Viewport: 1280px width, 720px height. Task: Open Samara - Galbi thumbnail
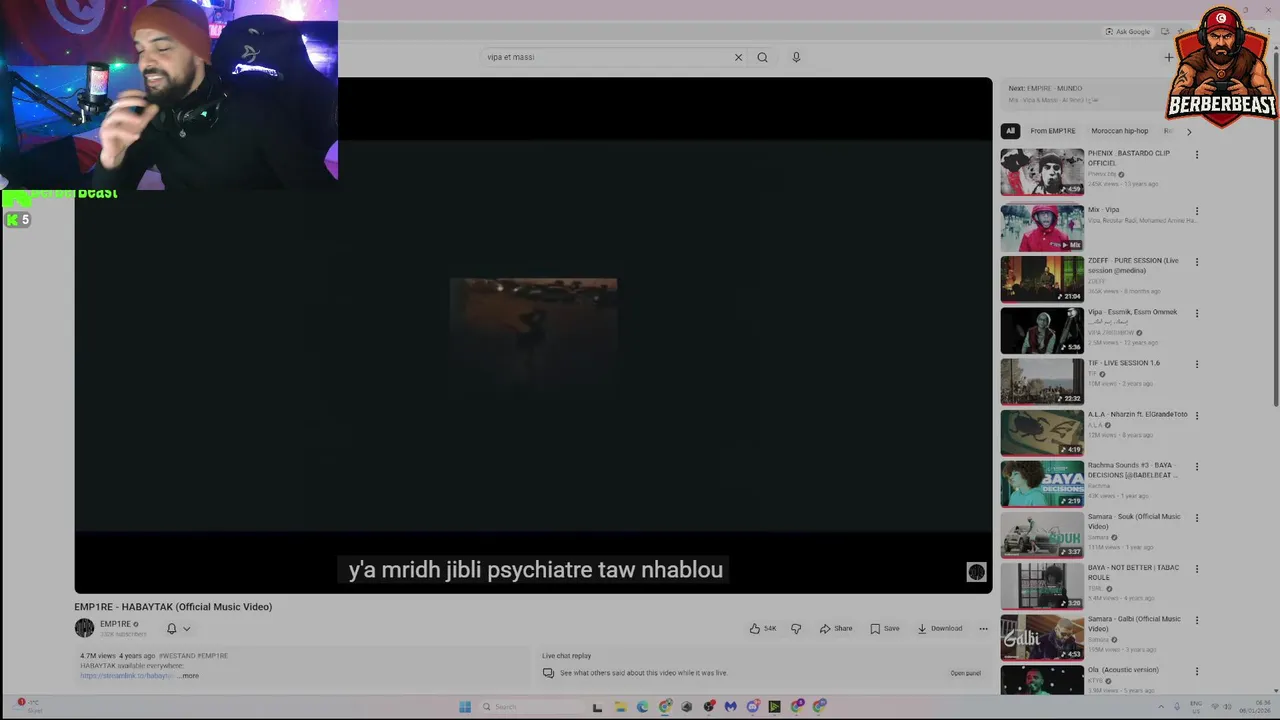coord(1042,637)
